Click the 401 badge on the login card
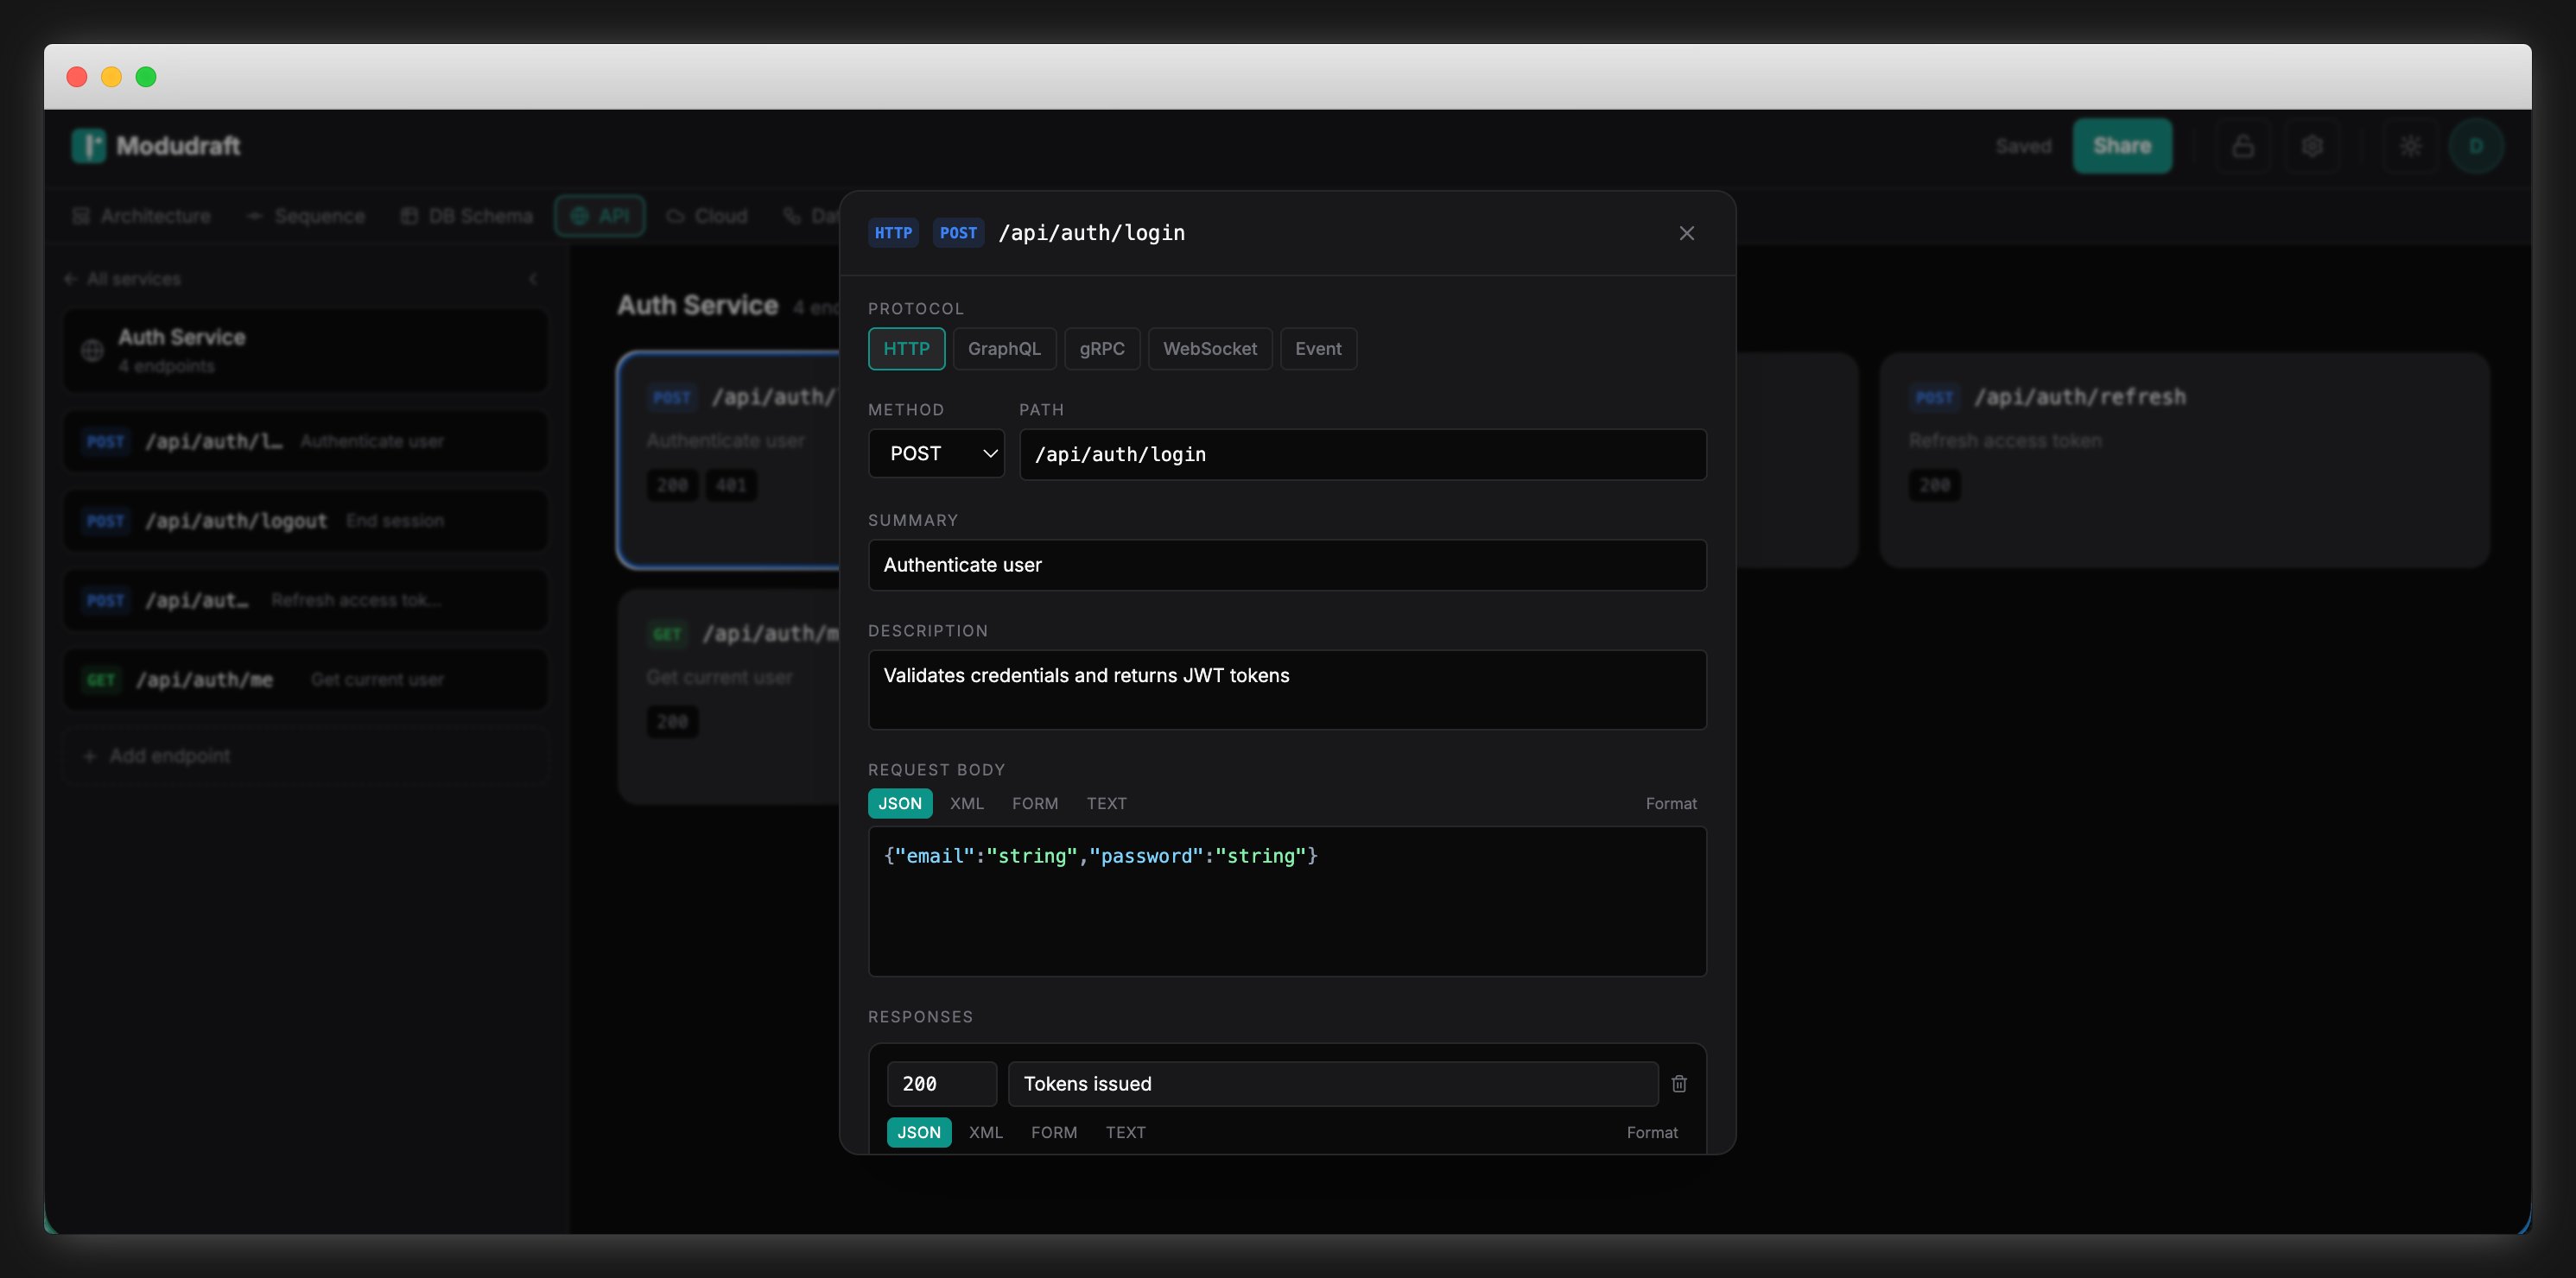The height and width of the screenshot is (1278, 2576). [x=731, y=486]
